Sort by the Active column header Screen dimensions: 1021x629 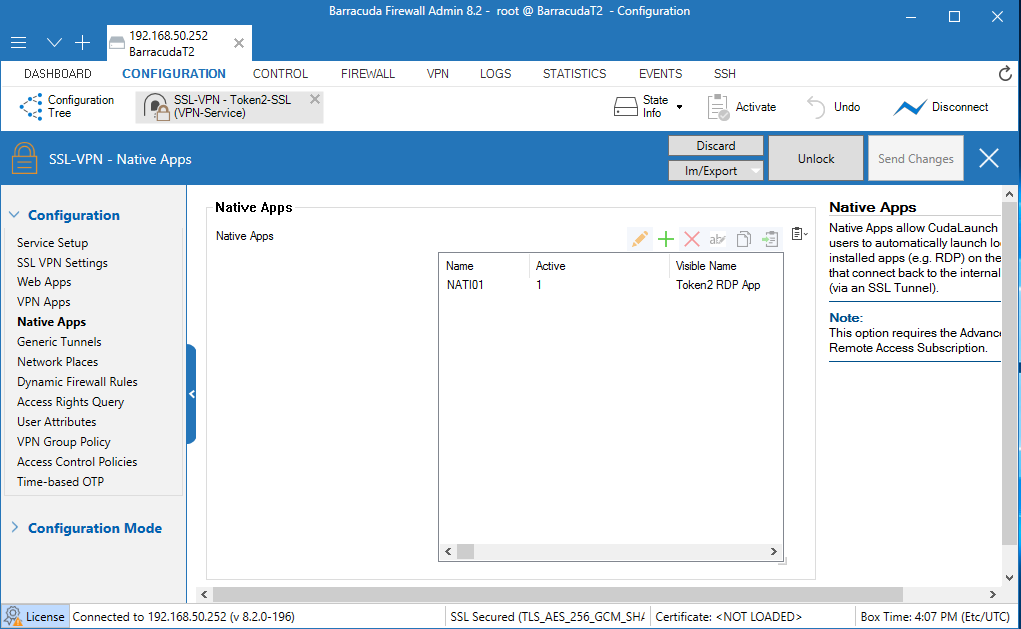click(599, 266)
